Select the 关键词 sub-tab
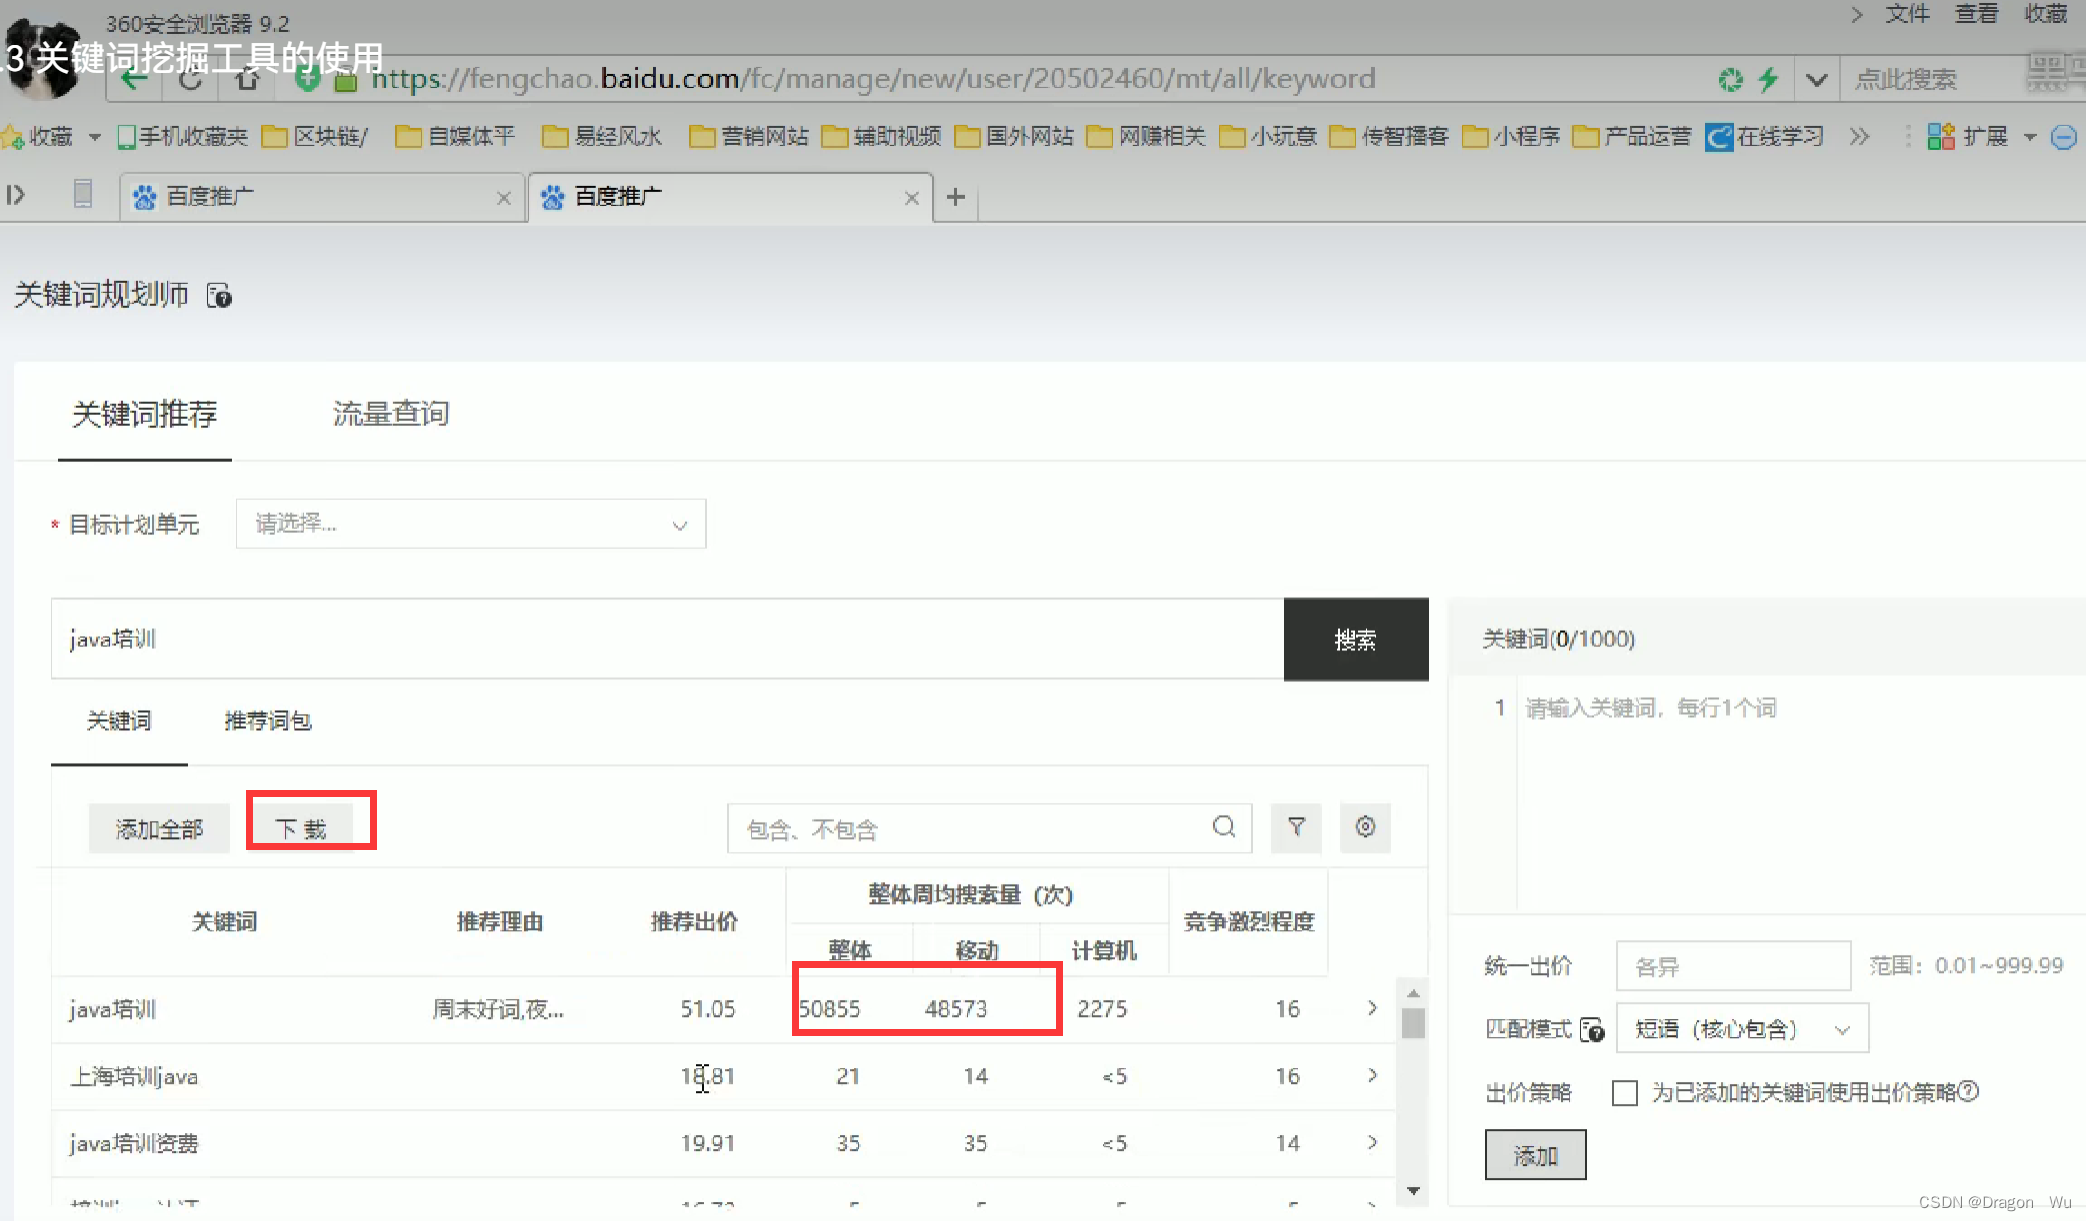This screenshot has width=2086, height=1221. click(x=119, y=721)
